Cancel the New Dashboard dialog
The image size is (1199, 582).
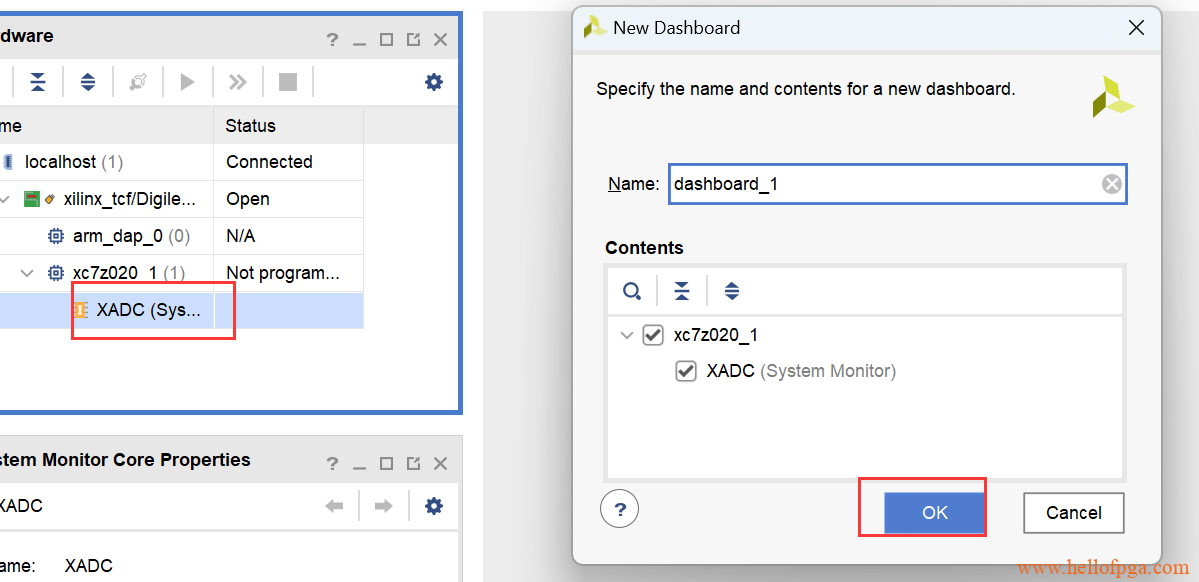click(x=1073, y=512)
